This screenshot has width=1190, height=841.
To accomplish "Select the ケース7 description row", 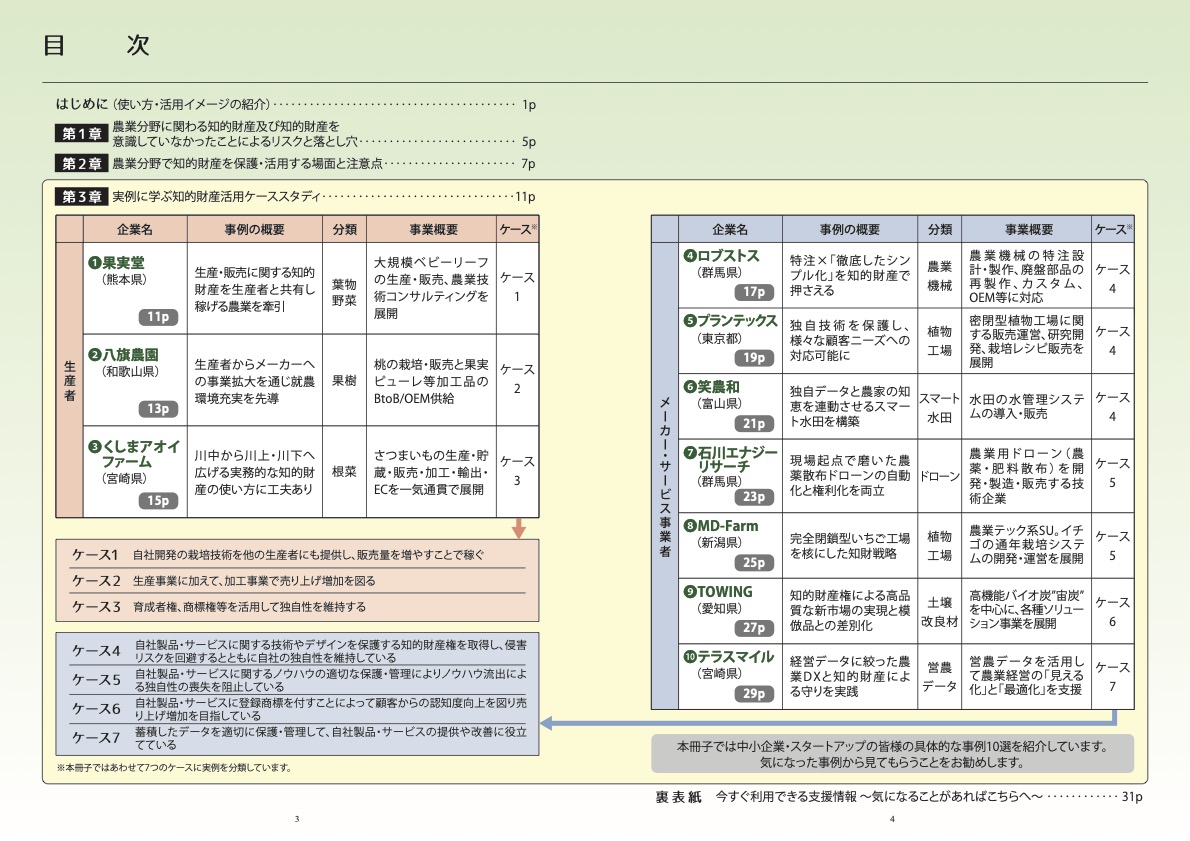I will (x=298, y=738).
